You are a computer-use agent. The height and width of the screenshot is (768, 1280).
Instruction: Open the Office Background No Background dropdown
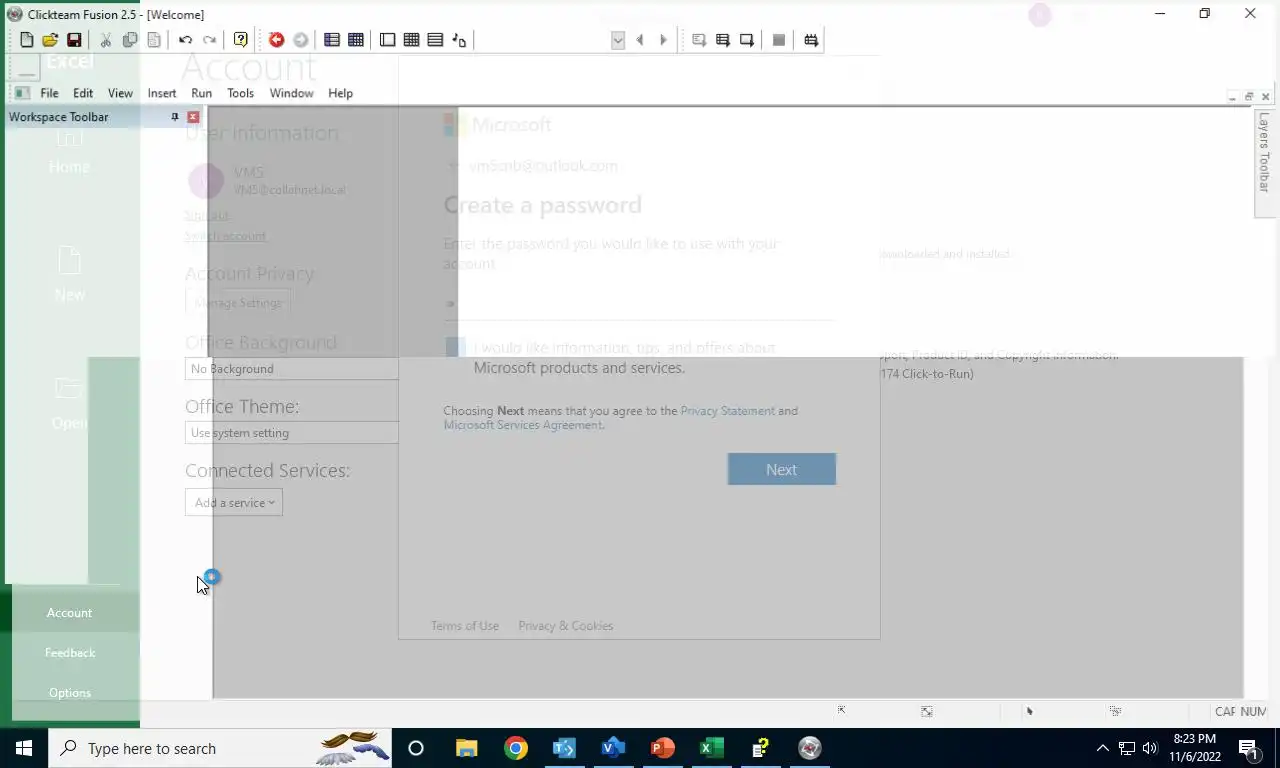292,369
